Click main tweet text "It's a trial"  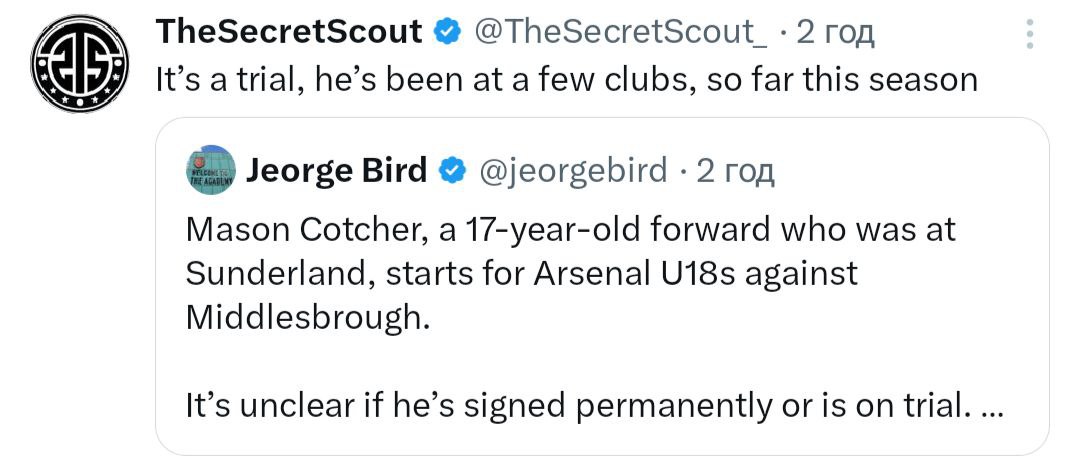tap(227, 80)
